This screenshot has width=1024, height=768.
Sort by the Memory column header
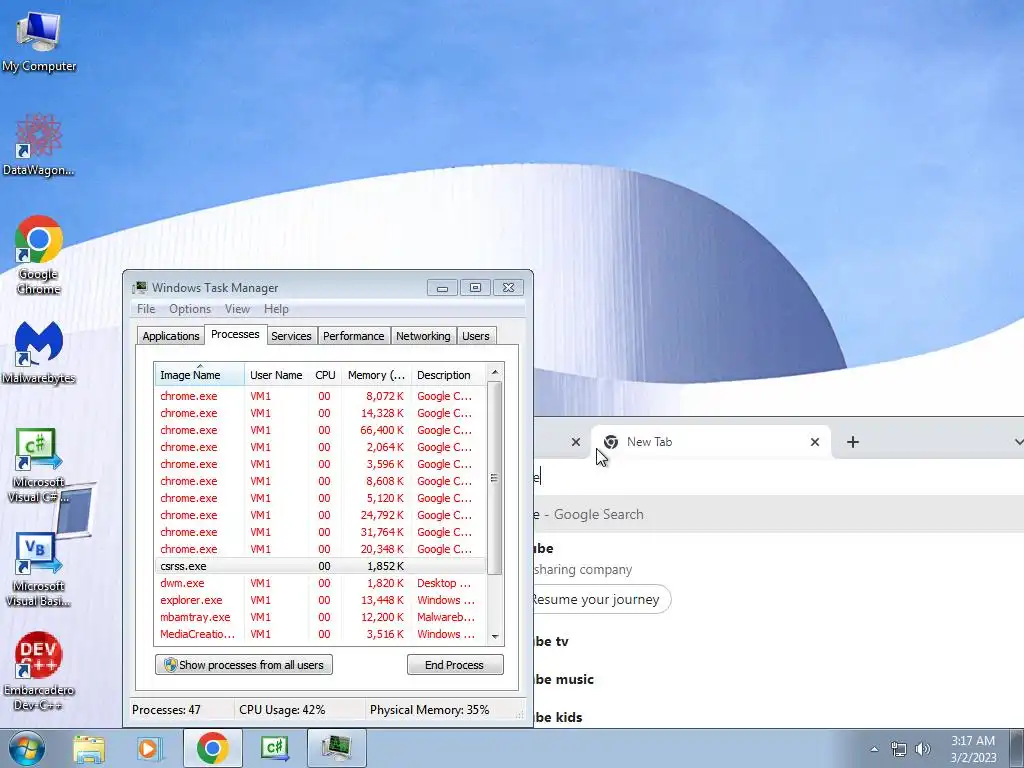(376, 375)
